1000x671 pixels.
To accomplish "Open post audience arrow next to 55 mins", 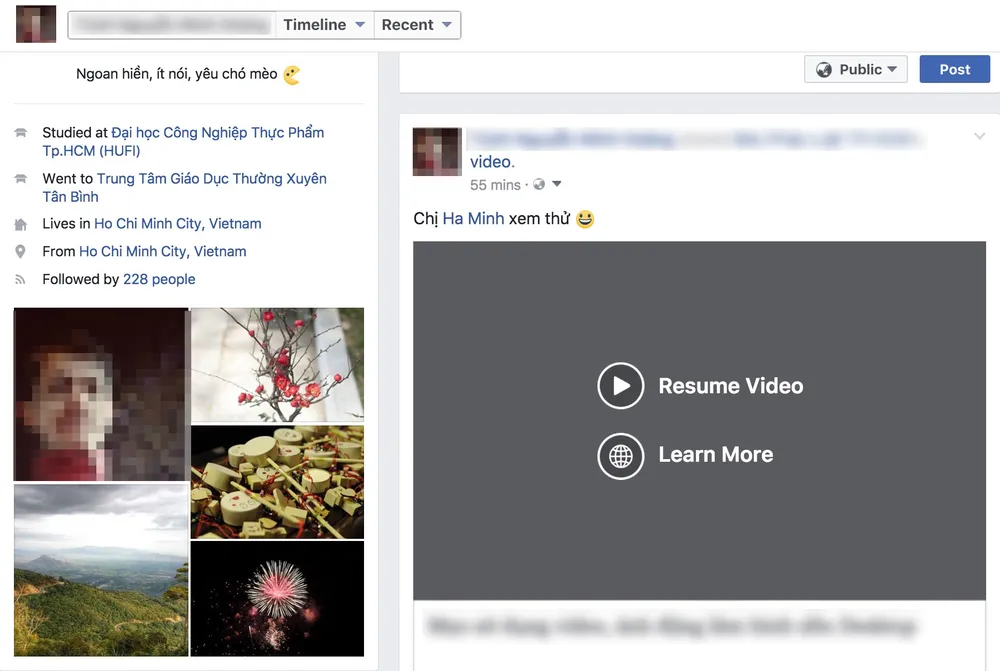I will (557, 185).
